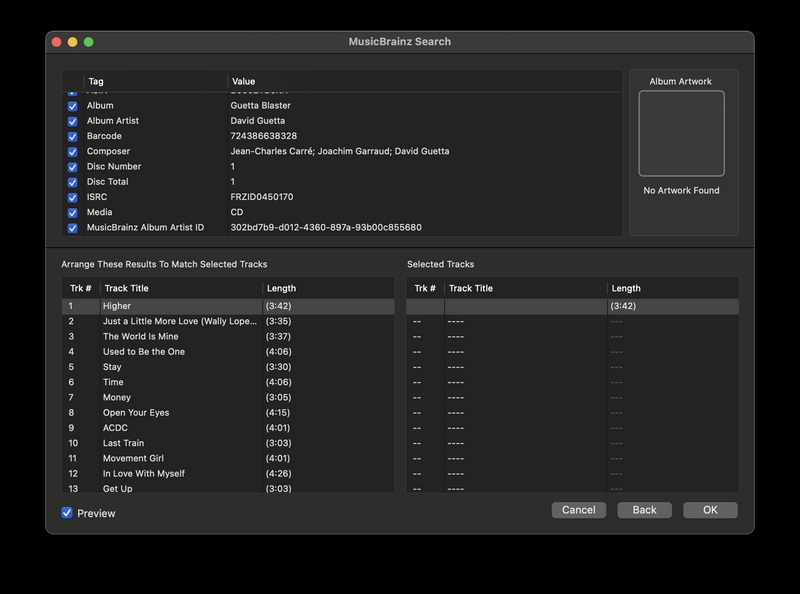Click the (3:30) length cell

[278, 367]
